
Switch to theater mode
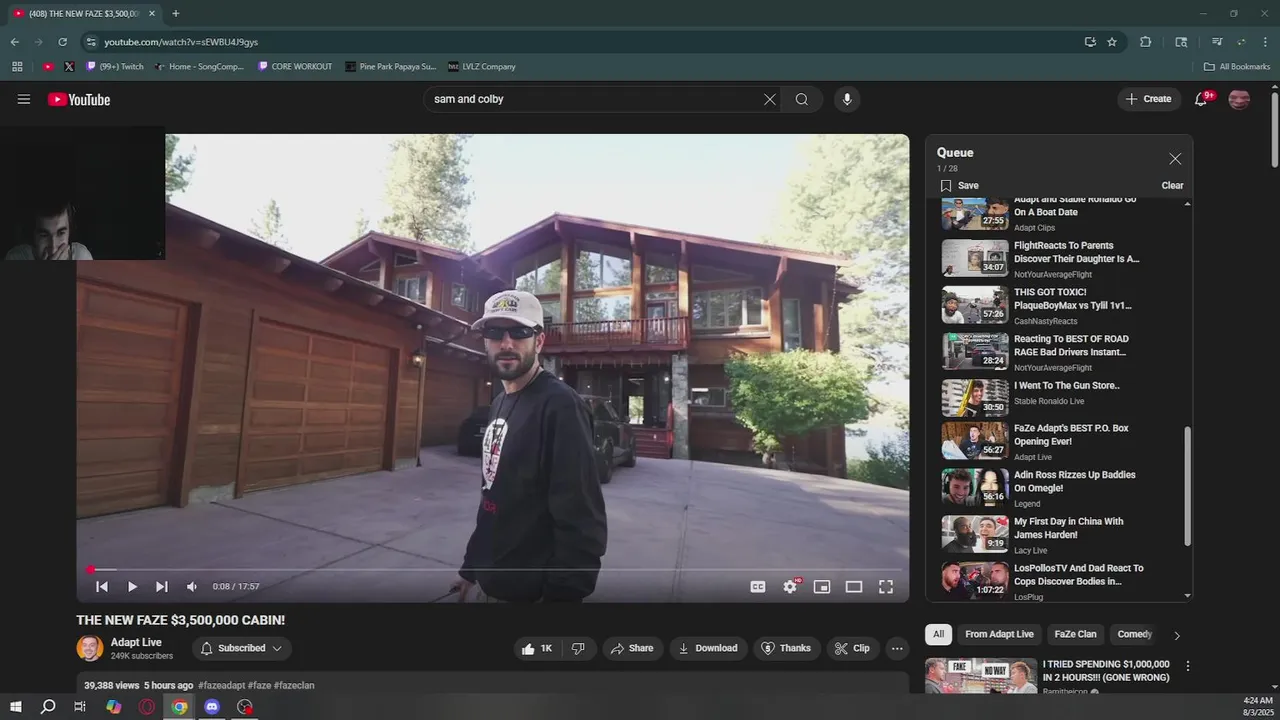854,587
